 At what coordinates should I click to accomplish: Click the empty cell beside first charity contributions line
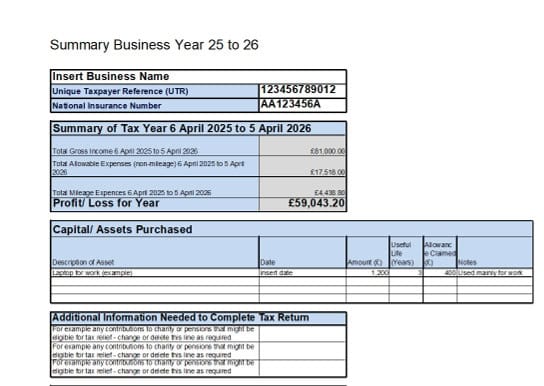coord(303,333)
